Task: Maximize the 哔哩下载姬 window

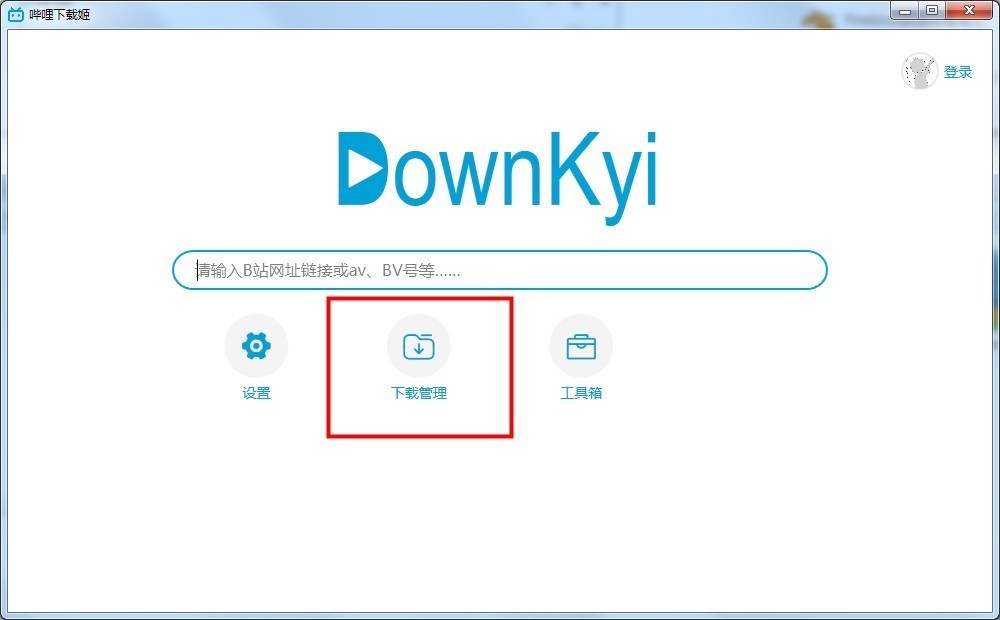Action: (x=932, y=10)
